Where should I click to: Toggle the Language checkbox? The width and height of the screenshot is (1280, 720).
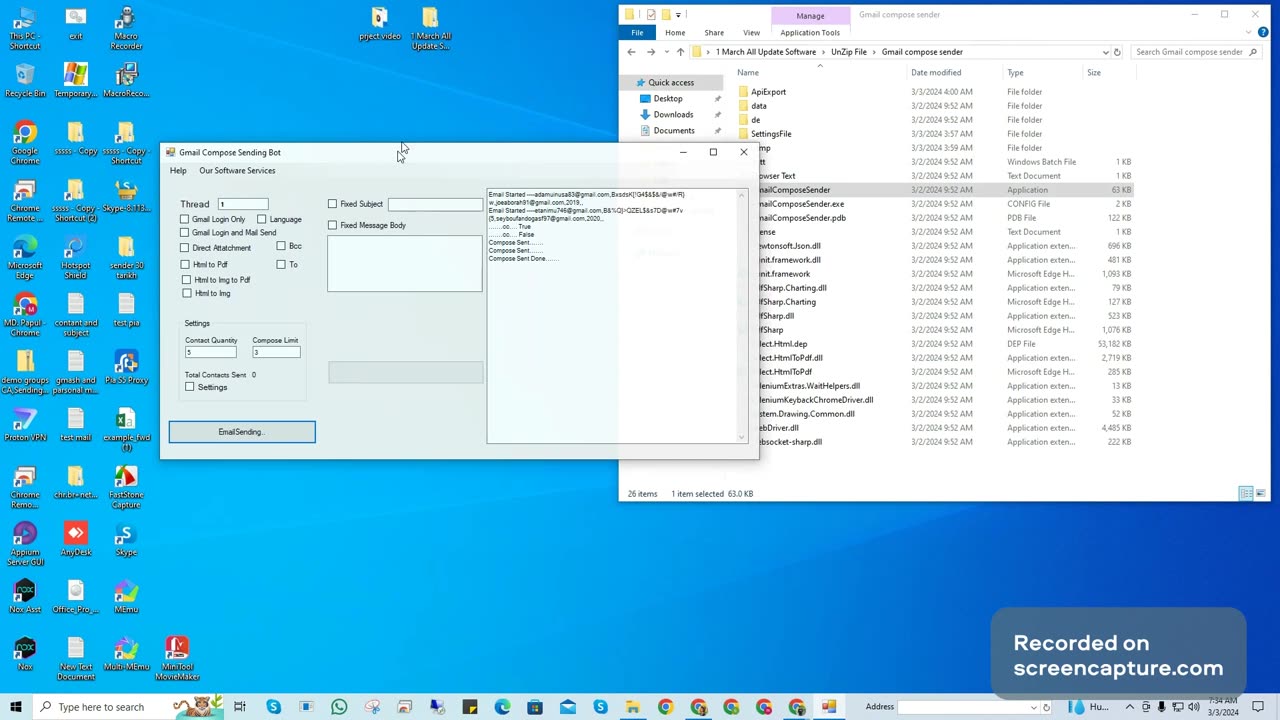[262, 219]
